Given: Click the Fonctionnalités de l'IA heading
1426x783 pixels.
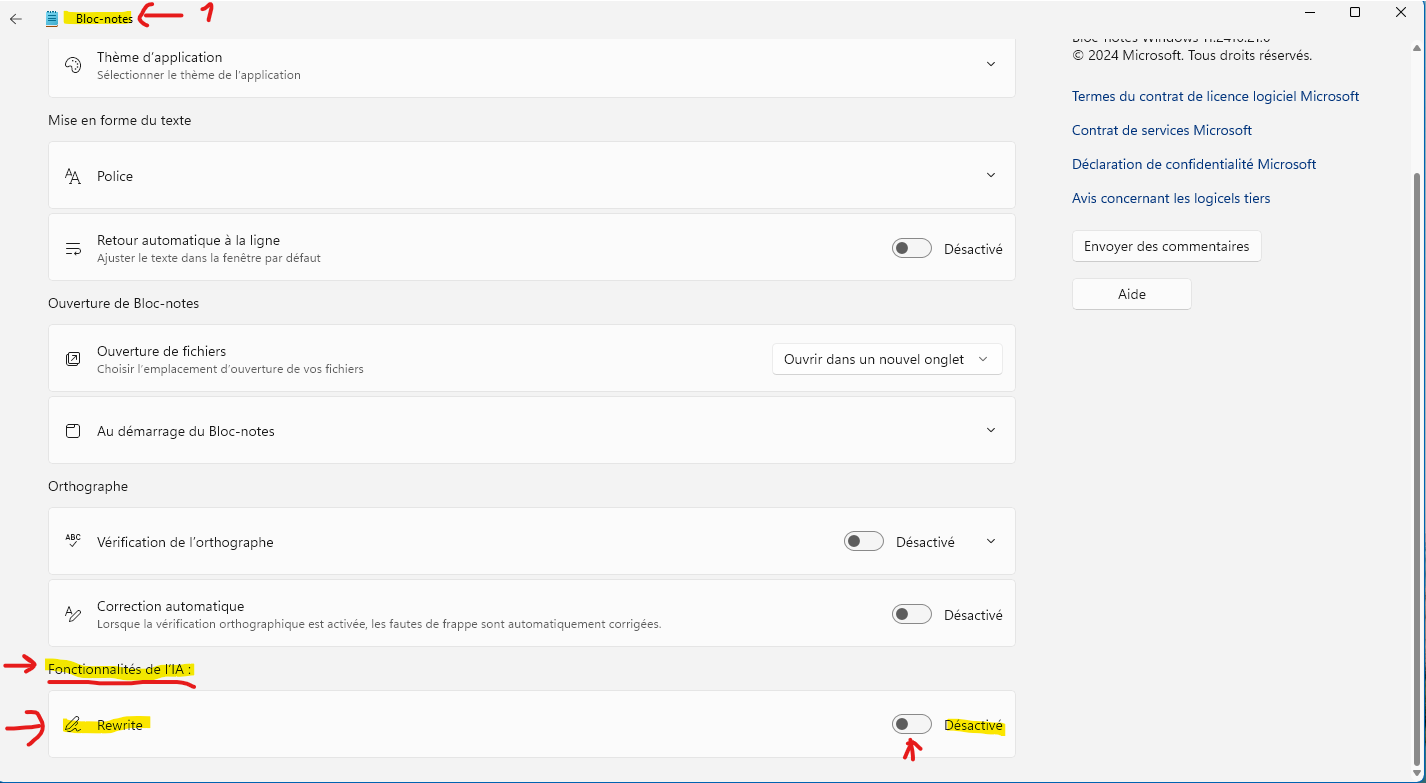Looking at the screenshot, I should pos(120,668).
